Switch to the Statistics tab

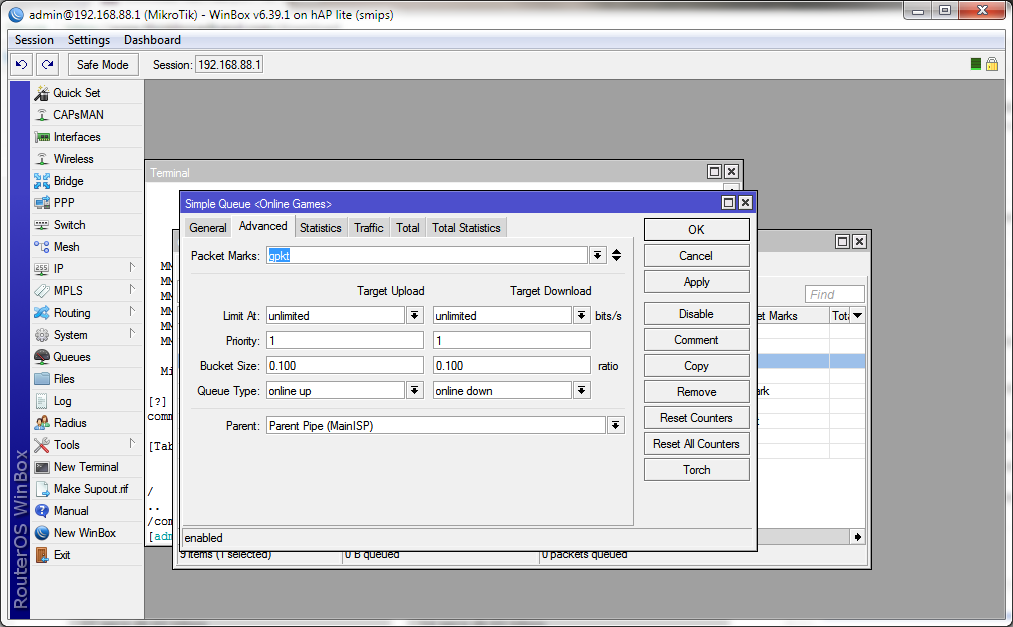pos(320,228)
